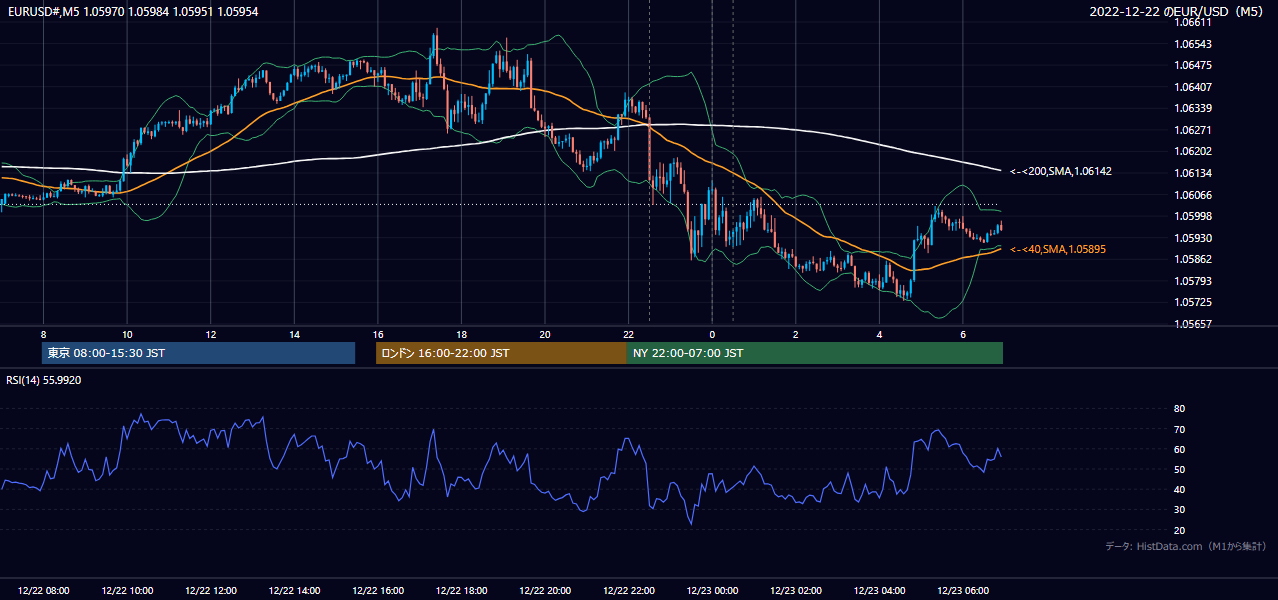1278x600 pixels.
Task: Click the RSI scale value 70
Action: (1179, 429)
